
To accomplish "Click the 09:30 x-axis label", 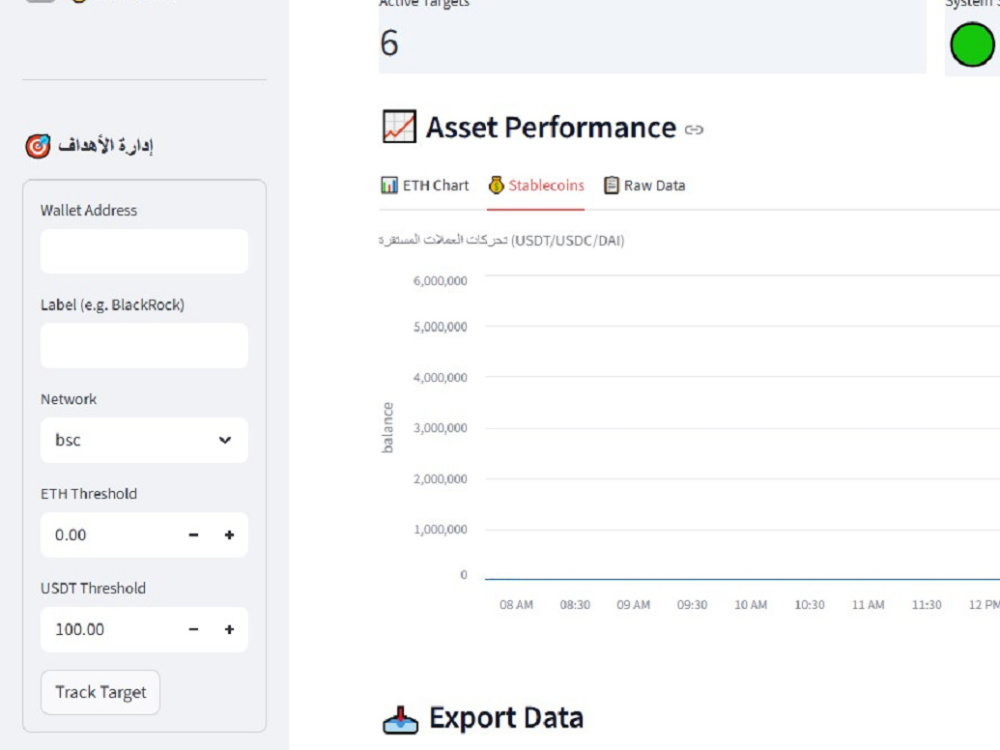I will tap(692, 605).
